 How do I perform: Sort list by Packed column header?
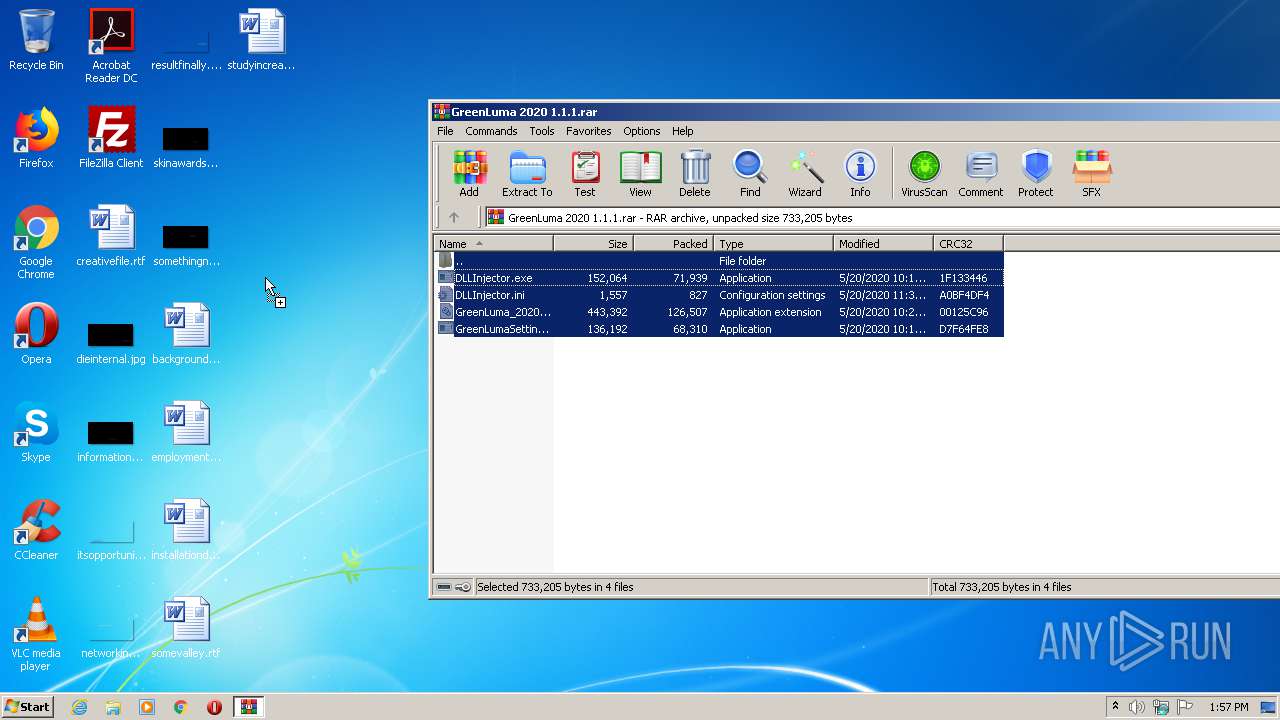click(673, 243)
